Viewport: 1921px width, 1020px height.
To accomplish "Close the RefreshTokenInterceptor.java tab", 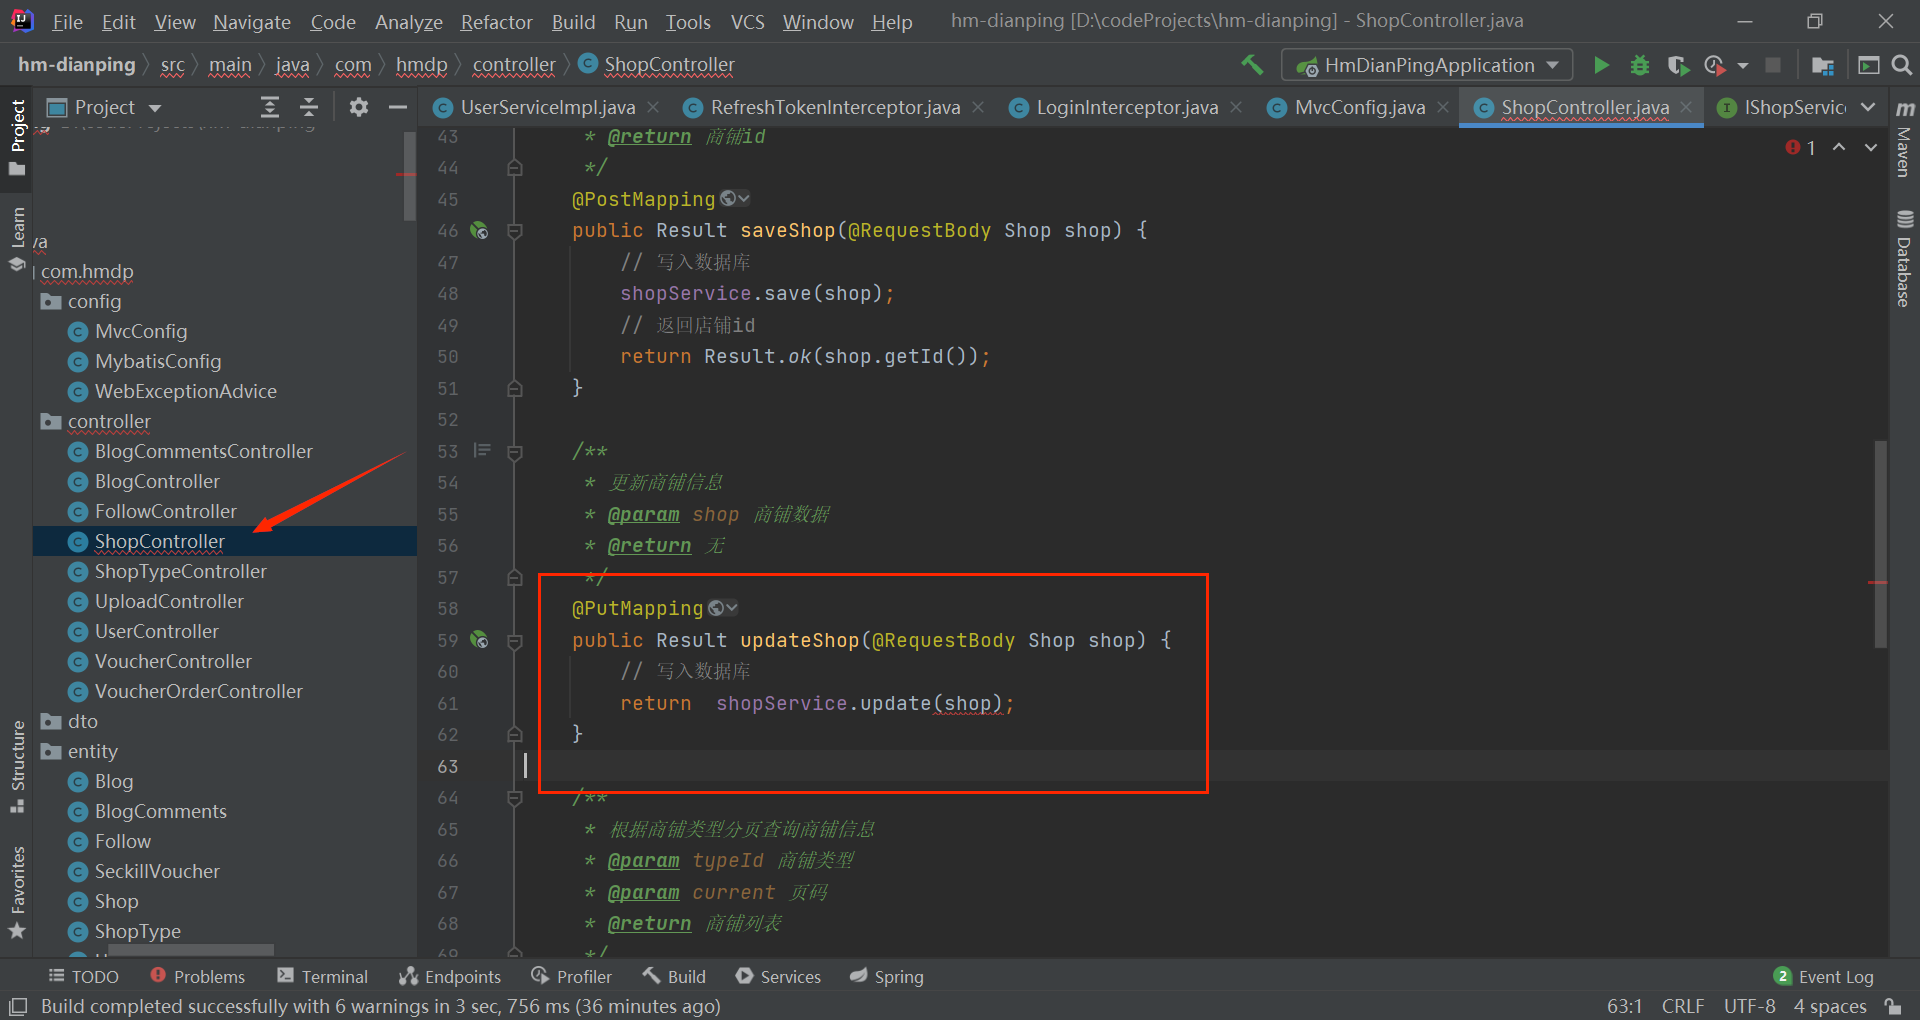I will coord(978,107).
